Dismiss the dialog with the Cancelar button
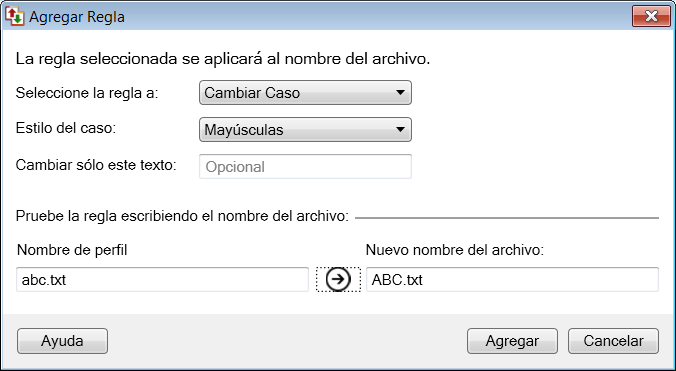Viewport: 676px width, 371px height. click(613, 341)
